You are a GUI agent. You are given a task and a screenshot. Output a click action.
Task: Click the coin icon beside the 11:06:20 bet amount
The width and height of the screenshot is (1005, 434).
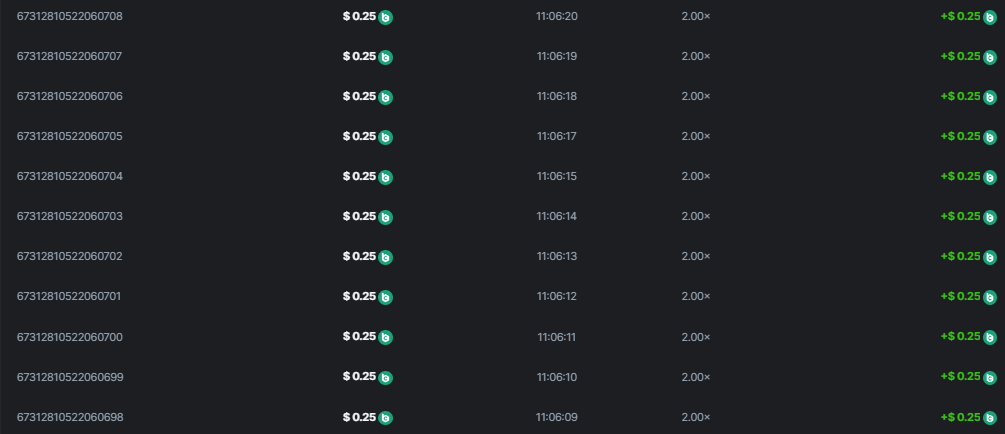[386, 17]
